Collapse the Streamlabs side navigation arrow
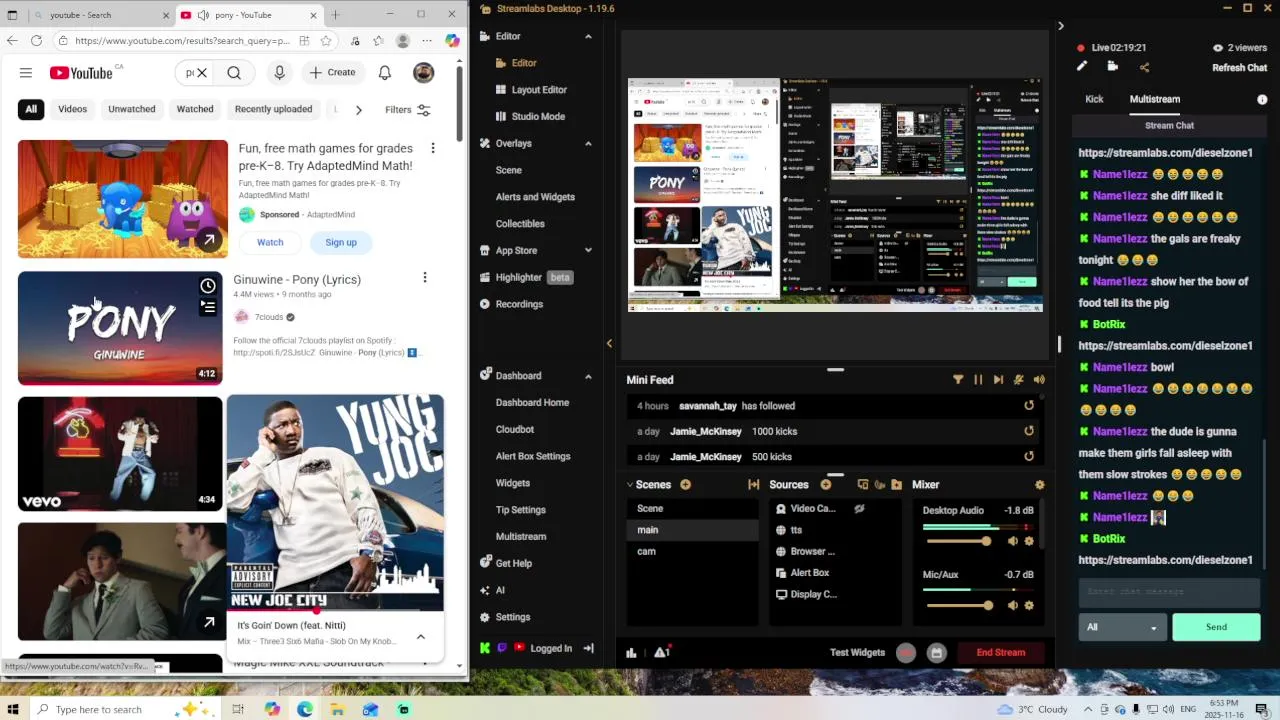This screenshot has height=720, width=1280. pos(609,344)
